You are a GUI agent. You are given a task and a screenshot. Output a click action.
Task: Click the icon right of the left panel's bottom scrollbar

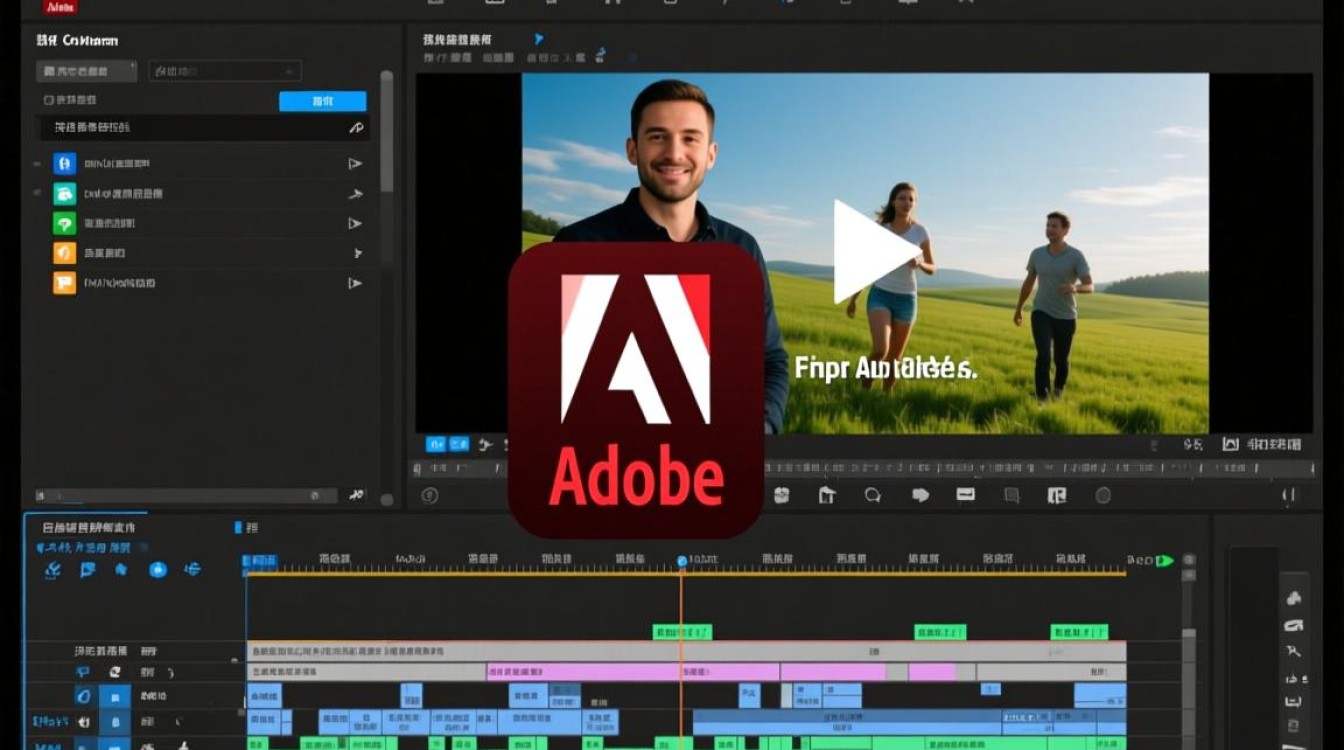coord(356,495)
